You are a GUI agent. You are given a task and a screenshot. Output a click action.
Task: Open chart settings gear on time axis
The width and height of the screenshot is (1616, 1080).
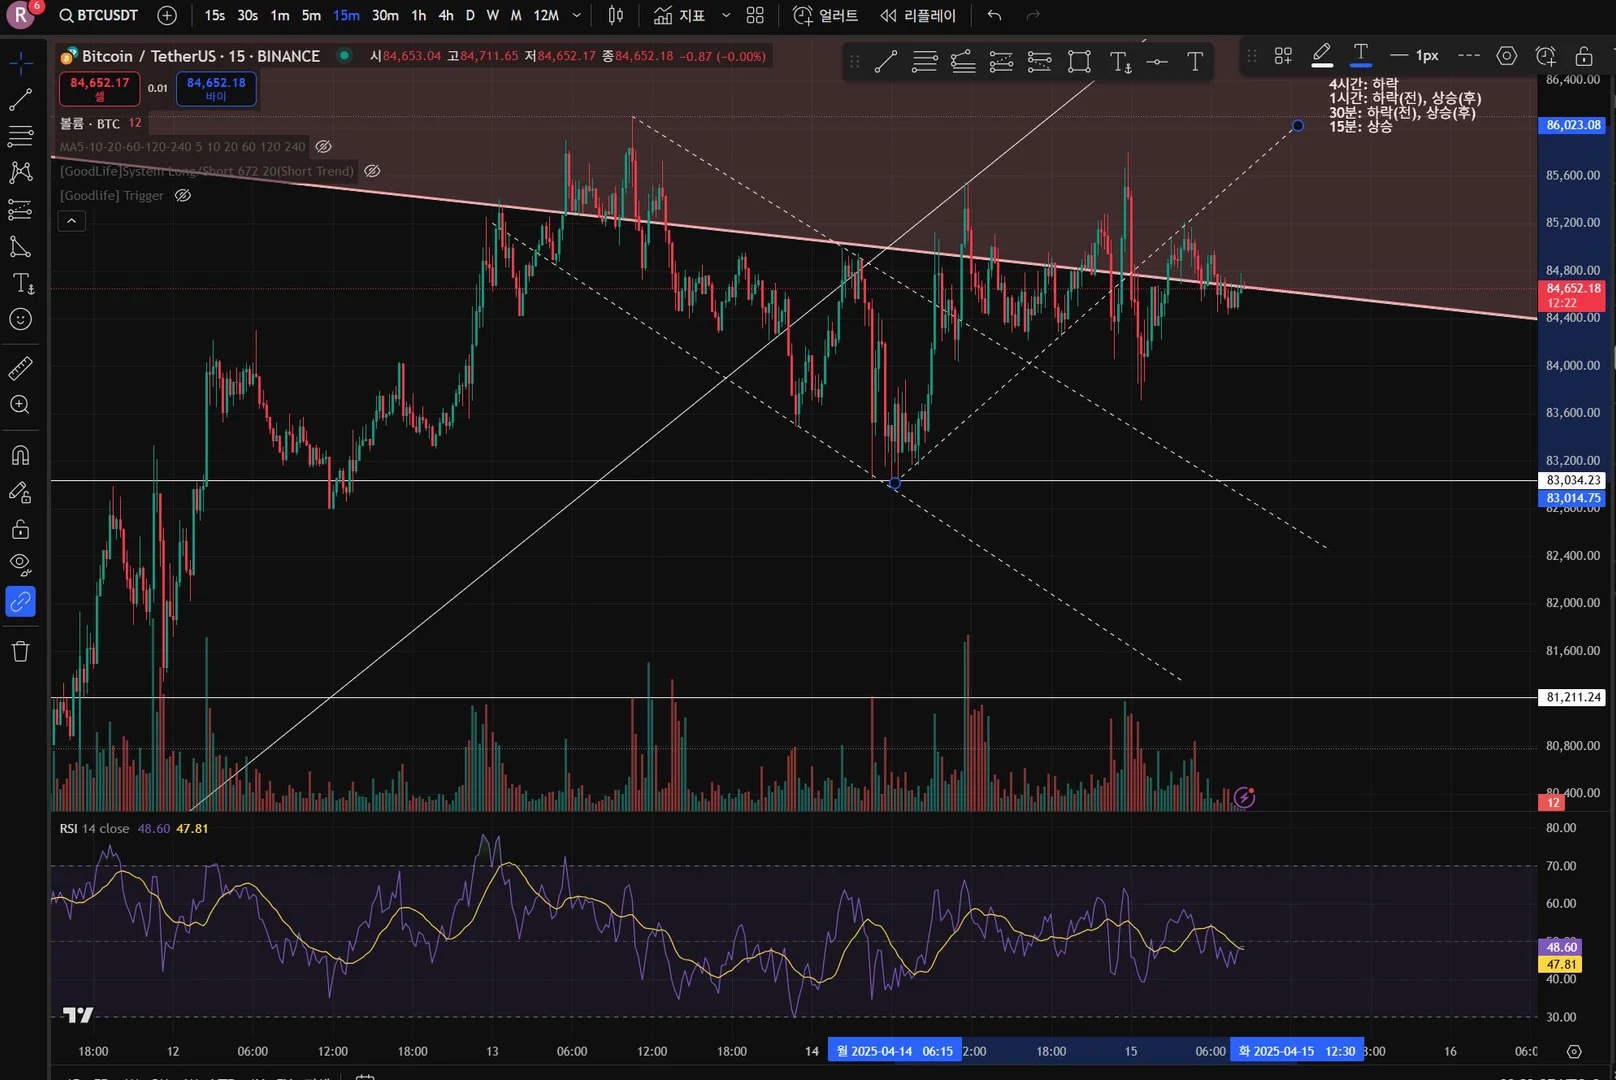[1574, 1051]
